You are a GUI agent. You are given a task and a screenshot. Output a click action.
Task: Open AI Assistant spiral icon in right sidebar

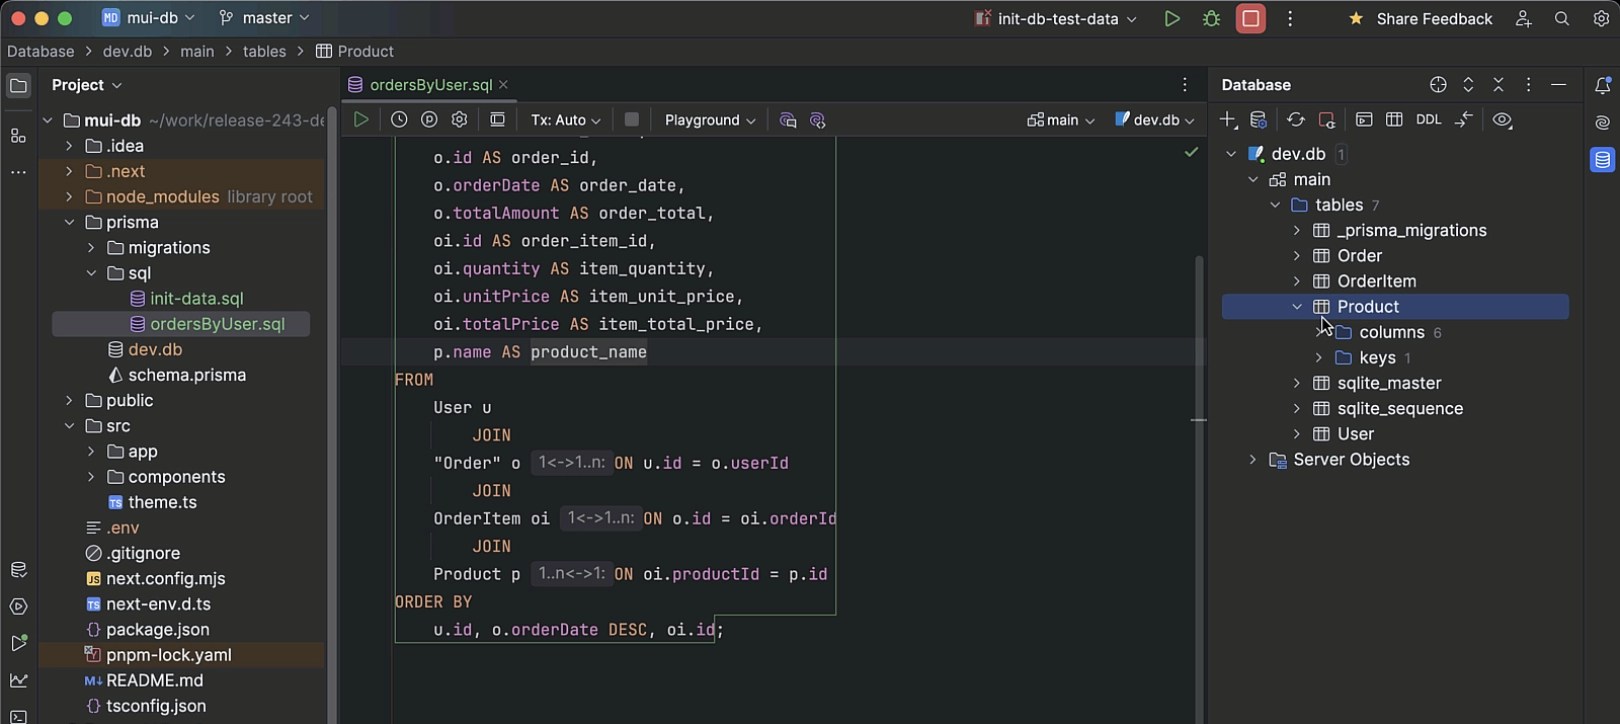(1602, 122)
